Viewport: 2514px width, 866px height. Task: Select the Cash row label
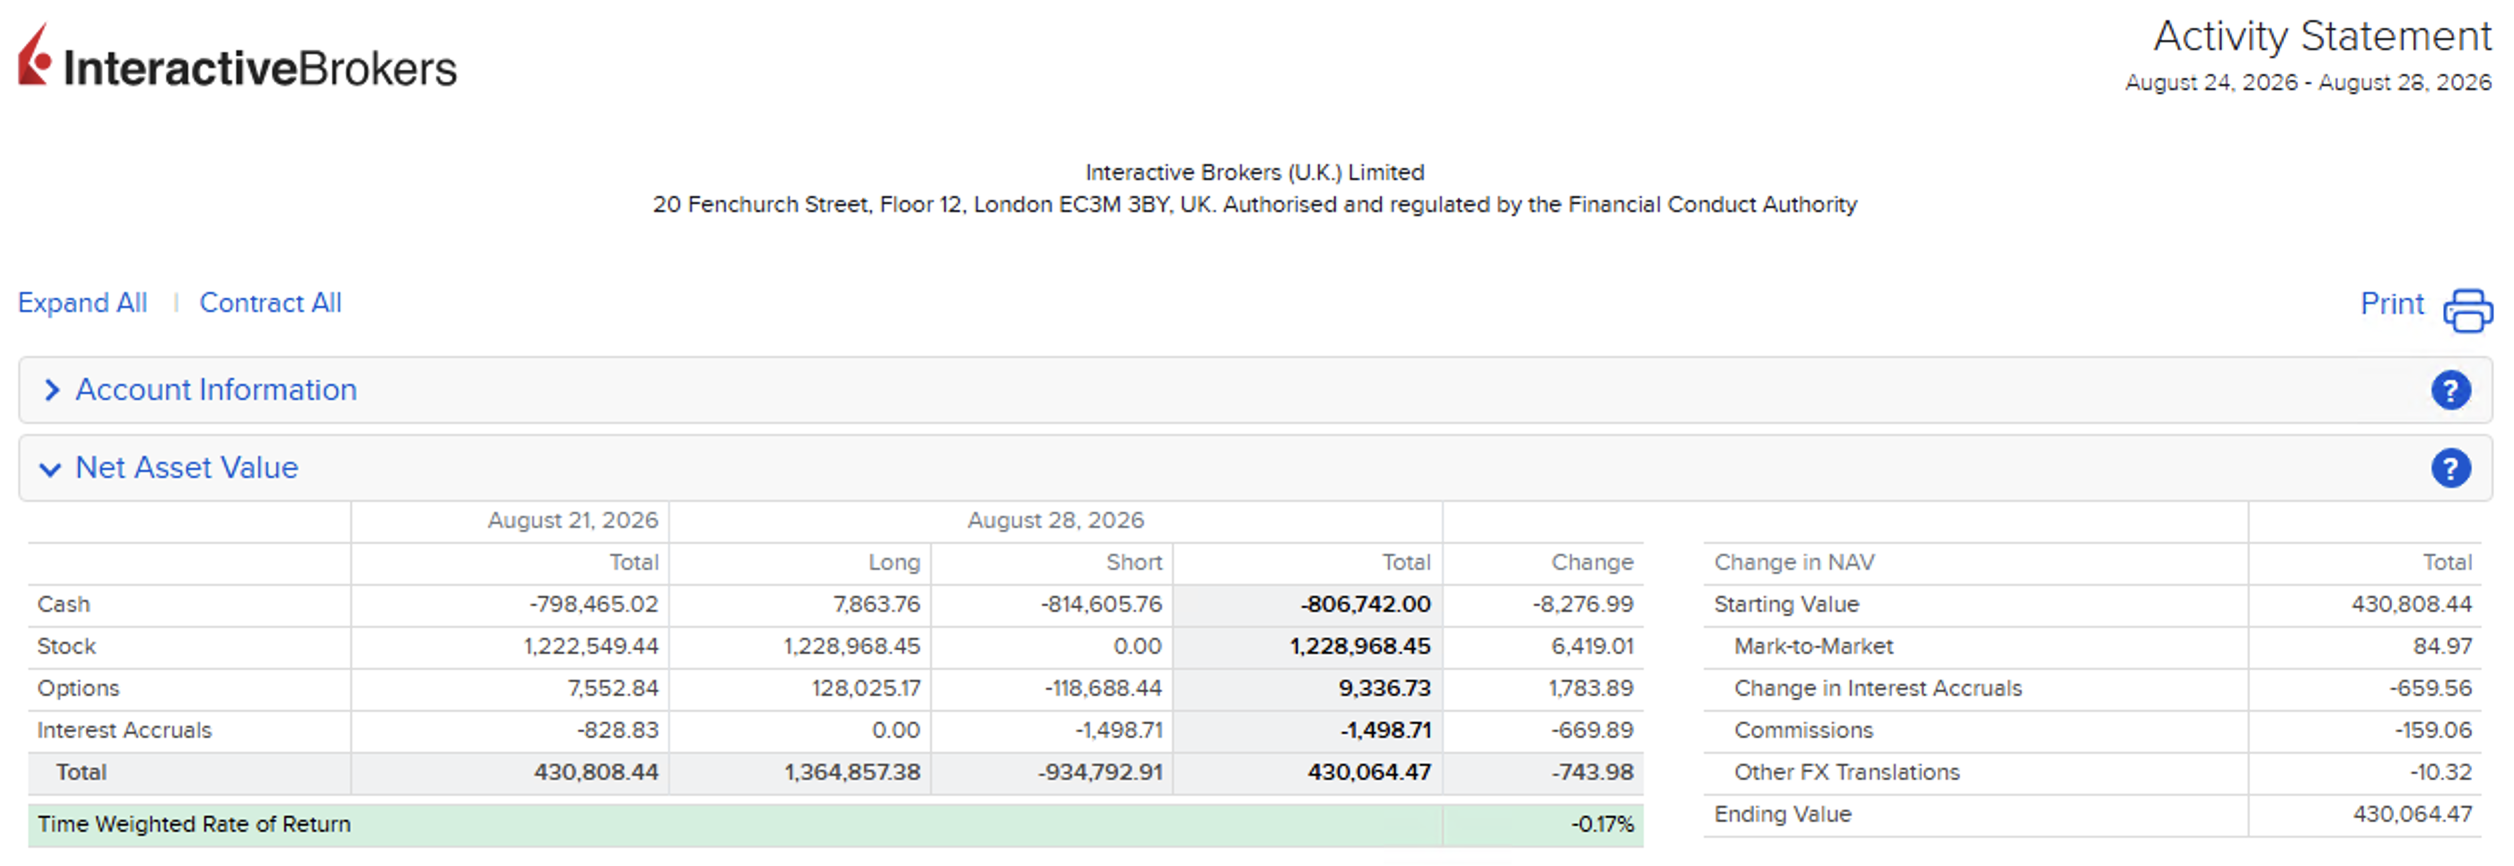[x=64, y=604]
